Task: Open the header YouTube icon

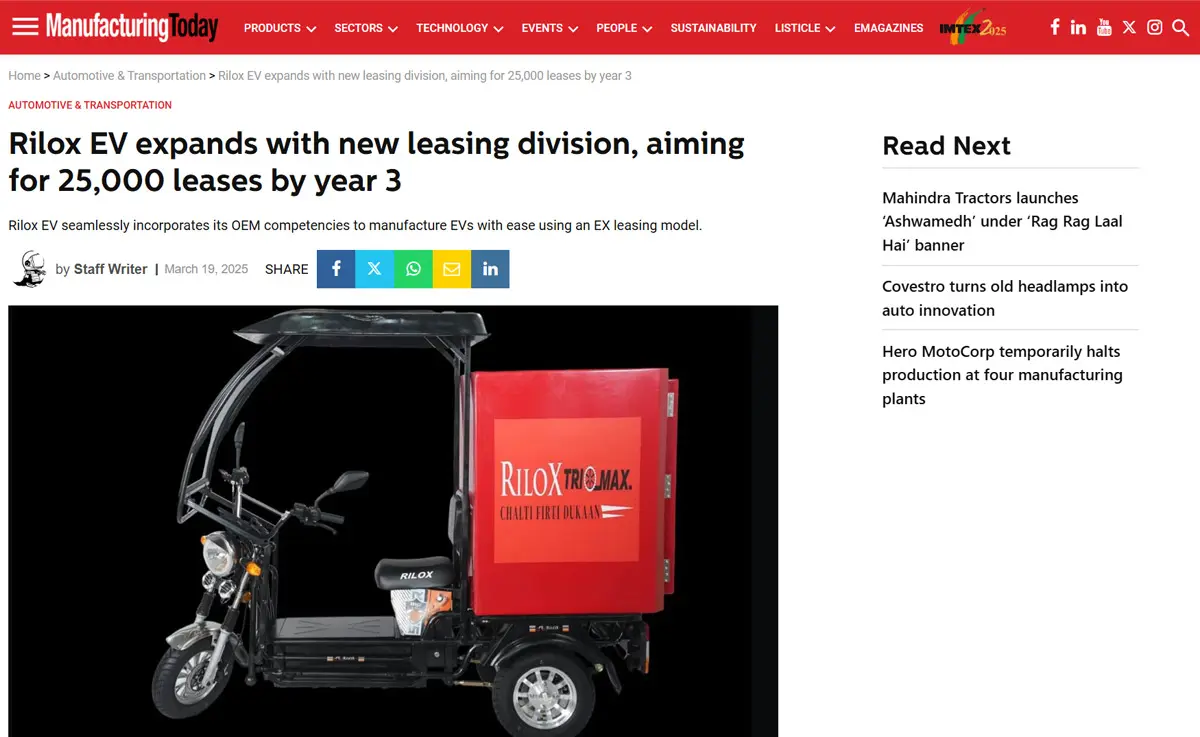Action: 1104,27
